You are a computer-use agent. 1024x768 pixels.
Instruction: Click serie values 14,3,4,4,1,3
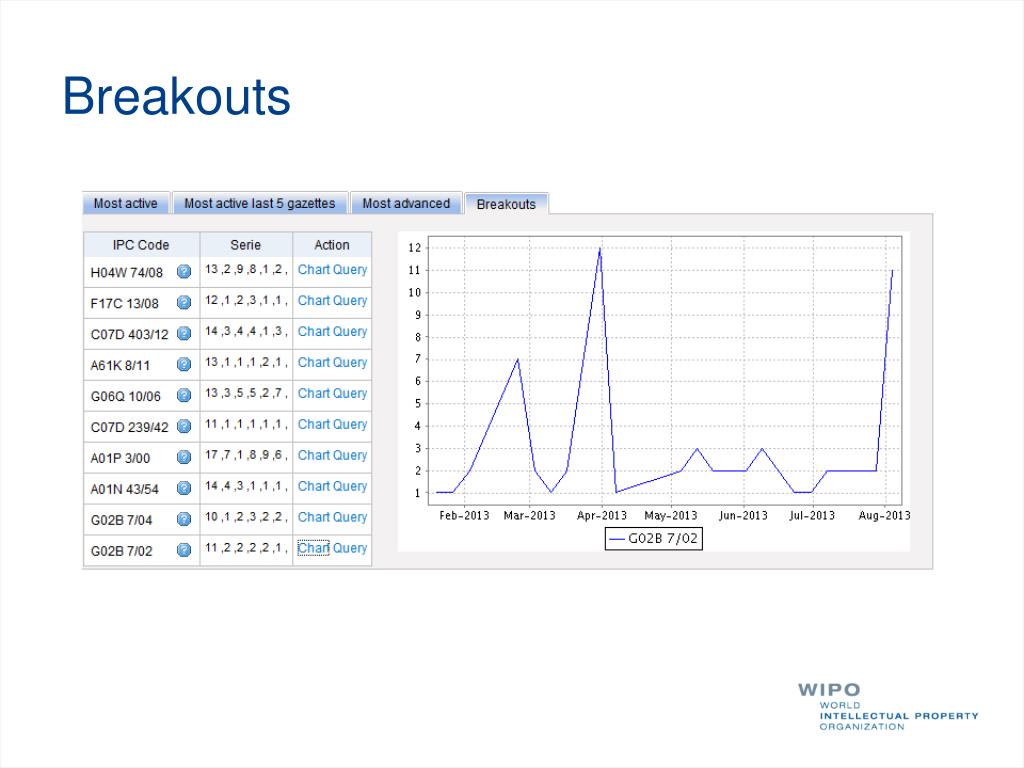point(246,330)
